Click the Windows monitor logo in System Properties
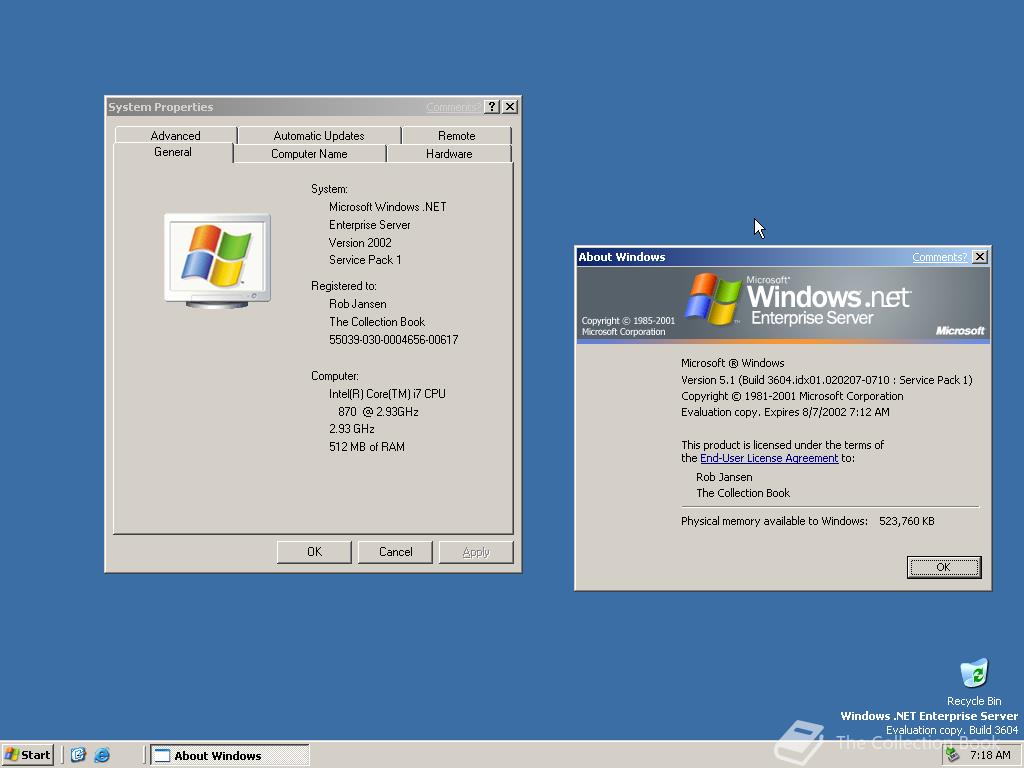Viewport: 1024px width, 768px height. [x=217, y=261]
